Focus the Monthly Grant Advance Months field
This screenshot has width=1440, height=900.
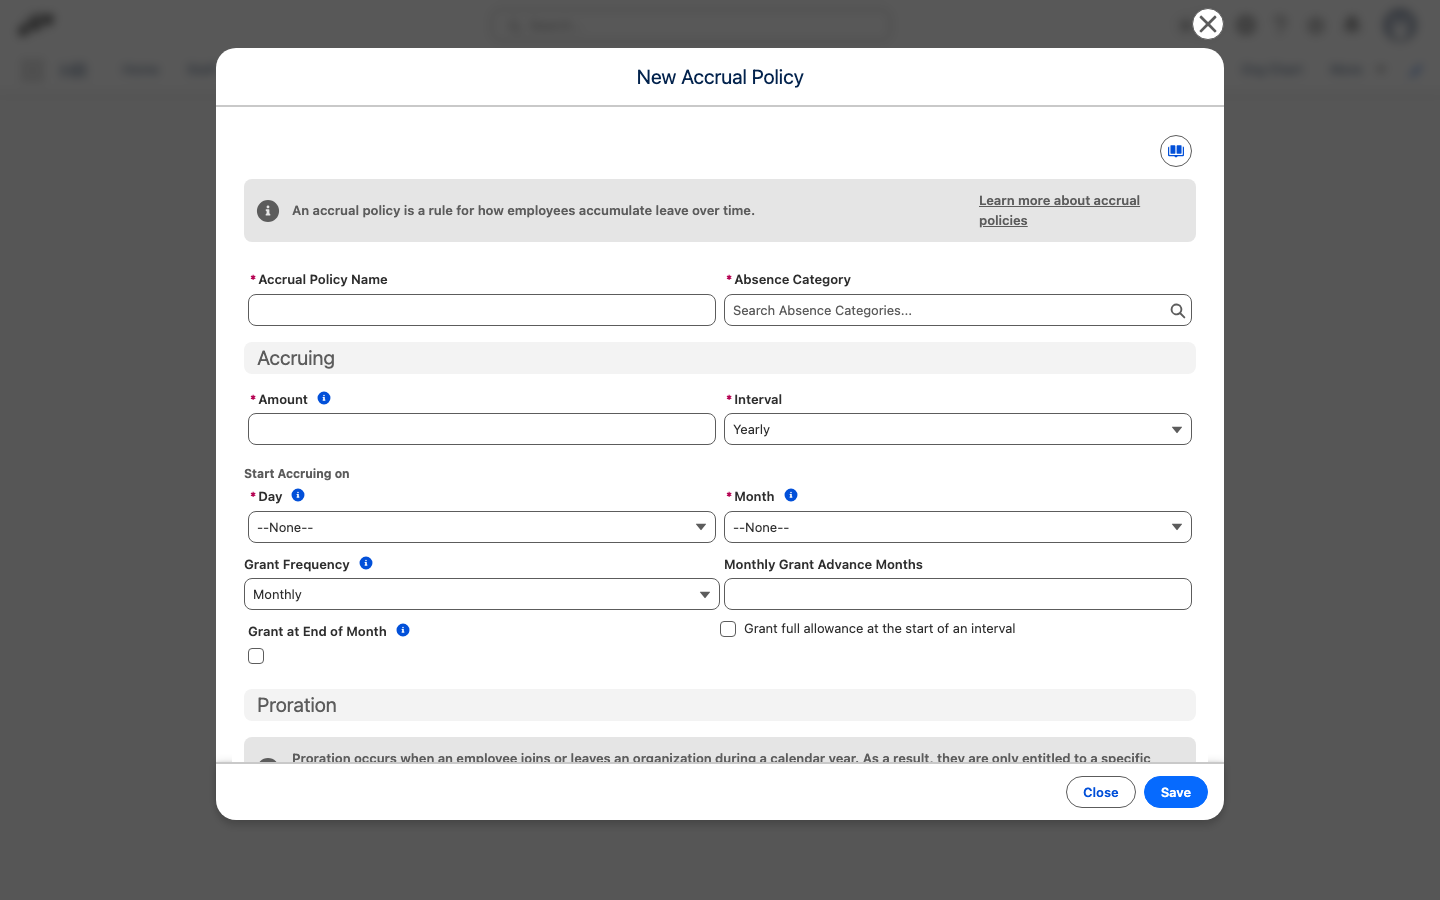point(958,594)
